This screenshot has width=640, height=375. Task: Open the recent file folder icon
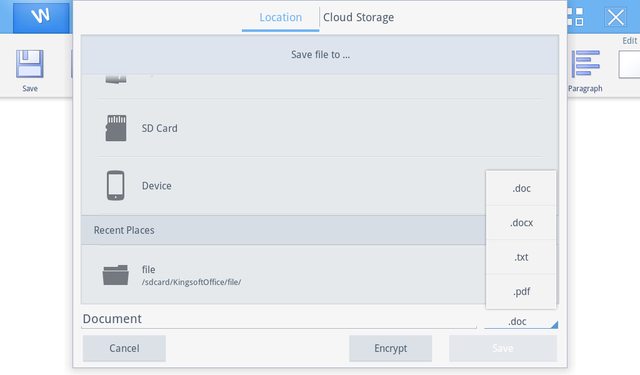116,275
